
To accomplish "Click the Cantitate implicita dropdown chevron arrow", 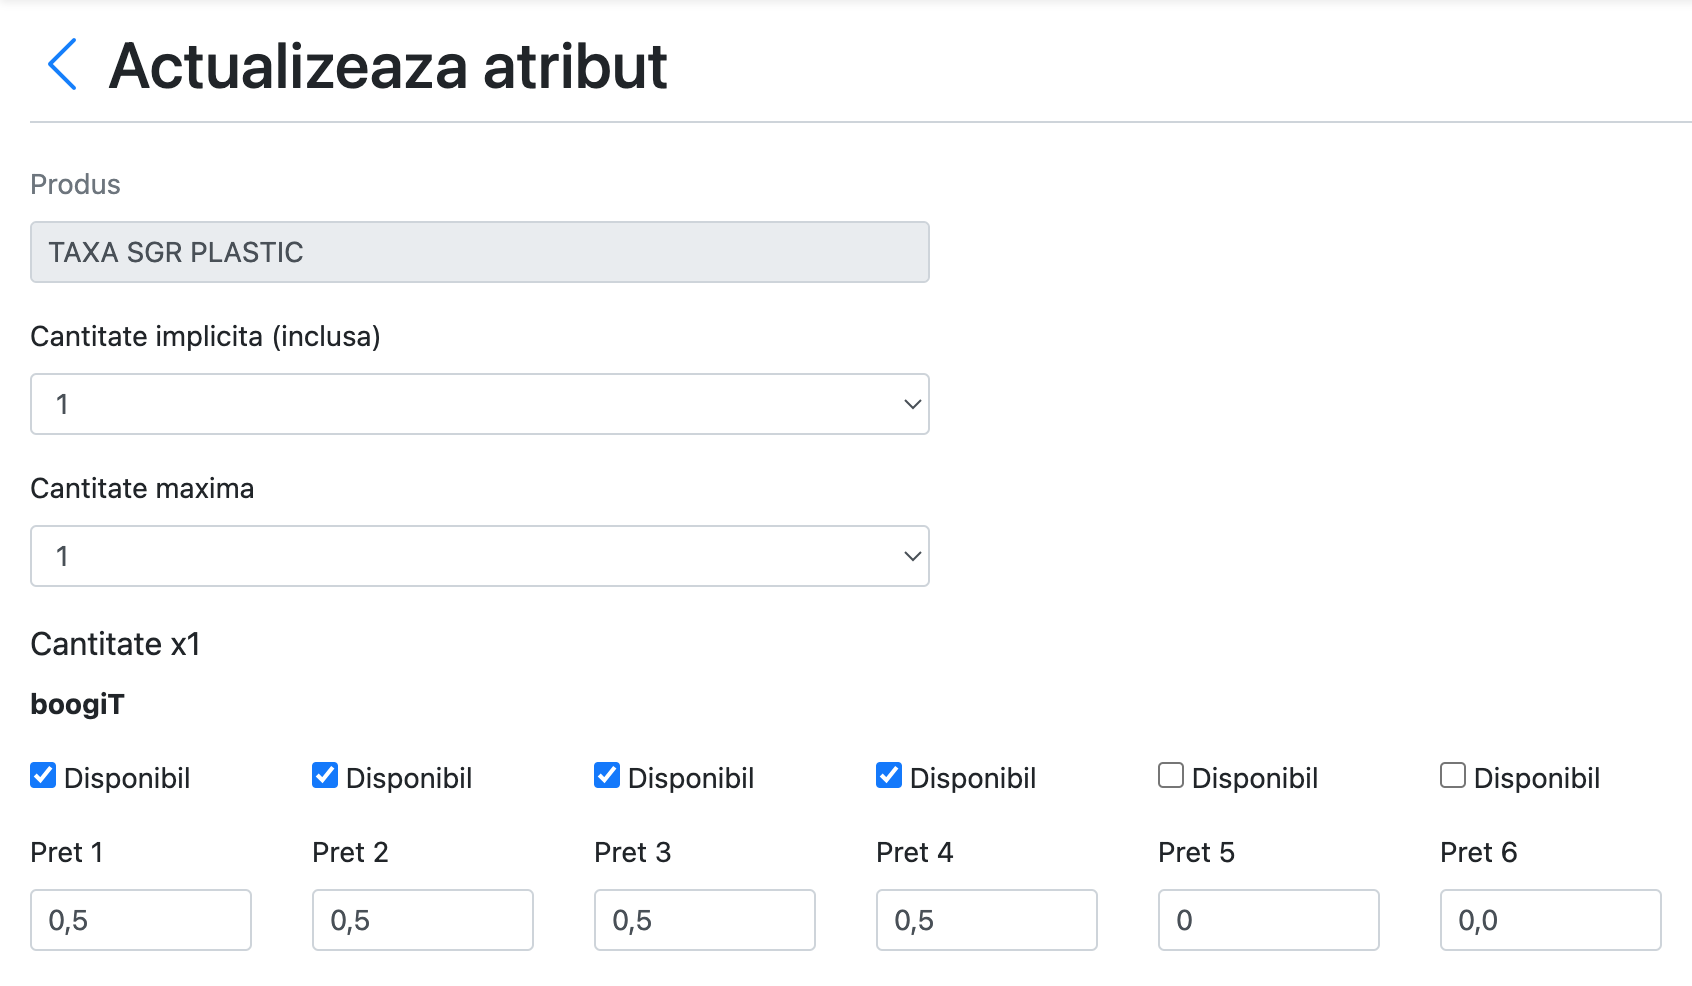I will coord(912,404).
